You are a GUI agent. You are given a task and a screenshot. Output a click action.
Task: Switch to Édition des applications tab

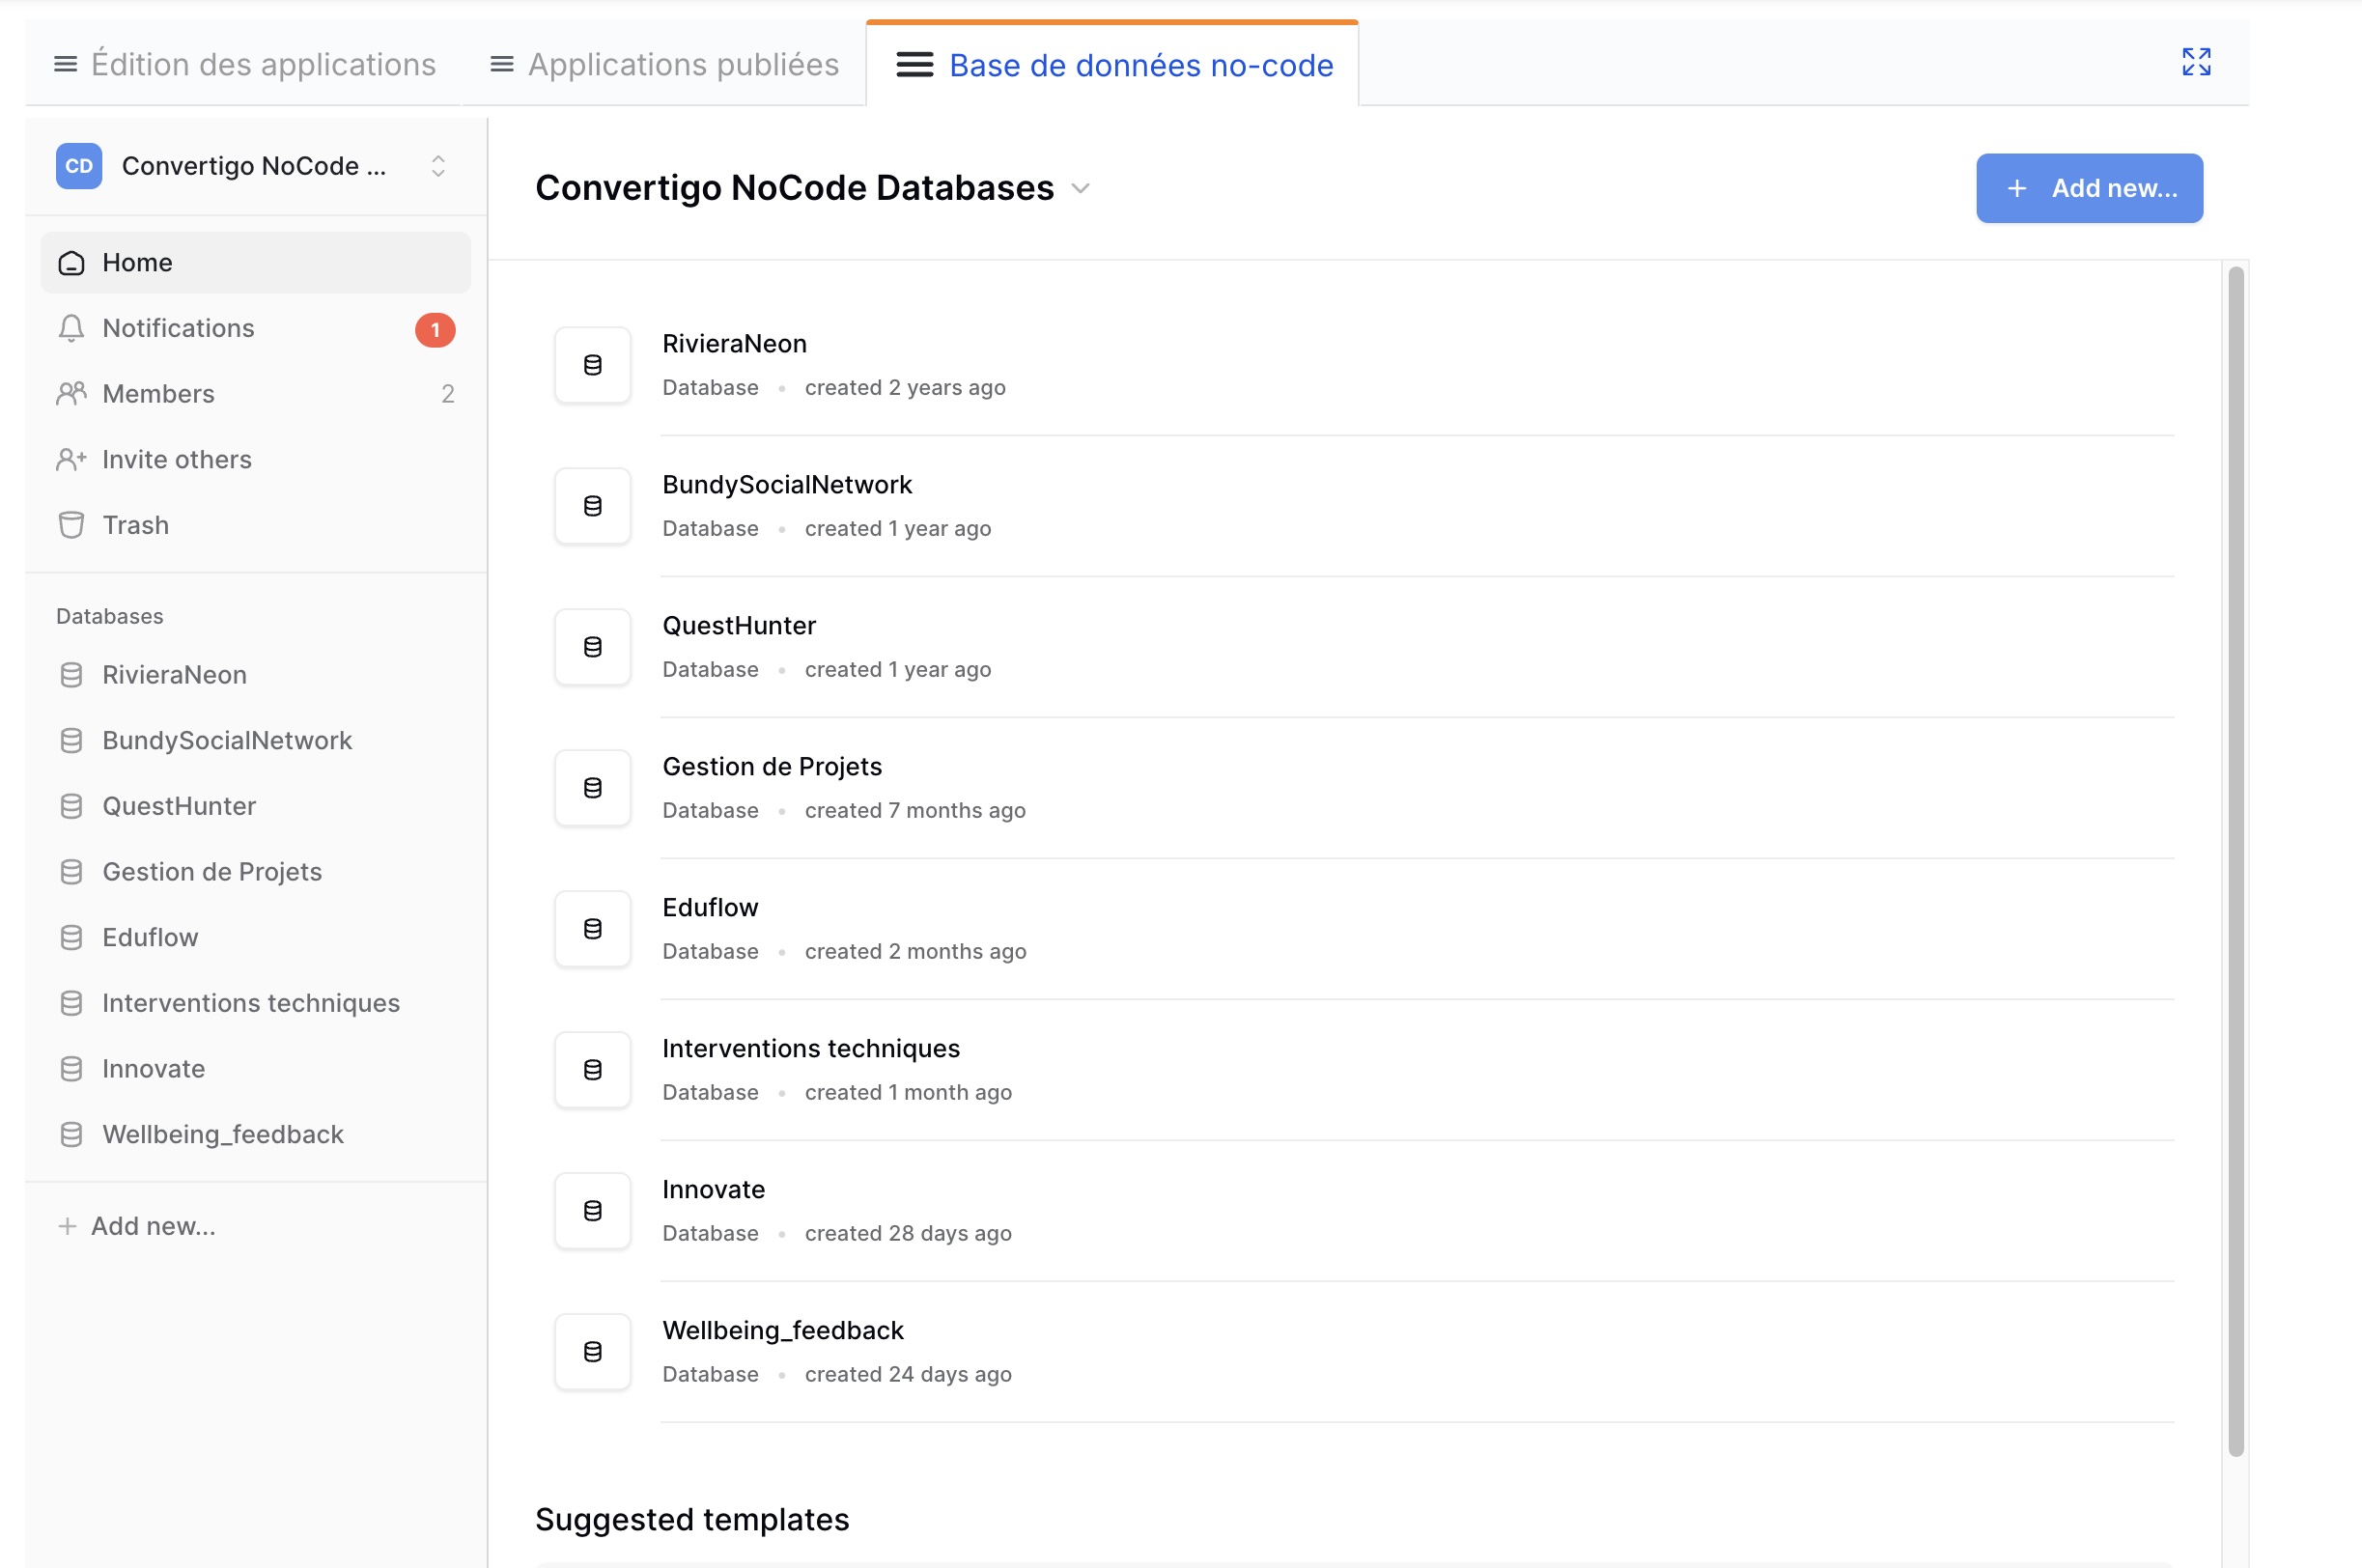point(244,64)
